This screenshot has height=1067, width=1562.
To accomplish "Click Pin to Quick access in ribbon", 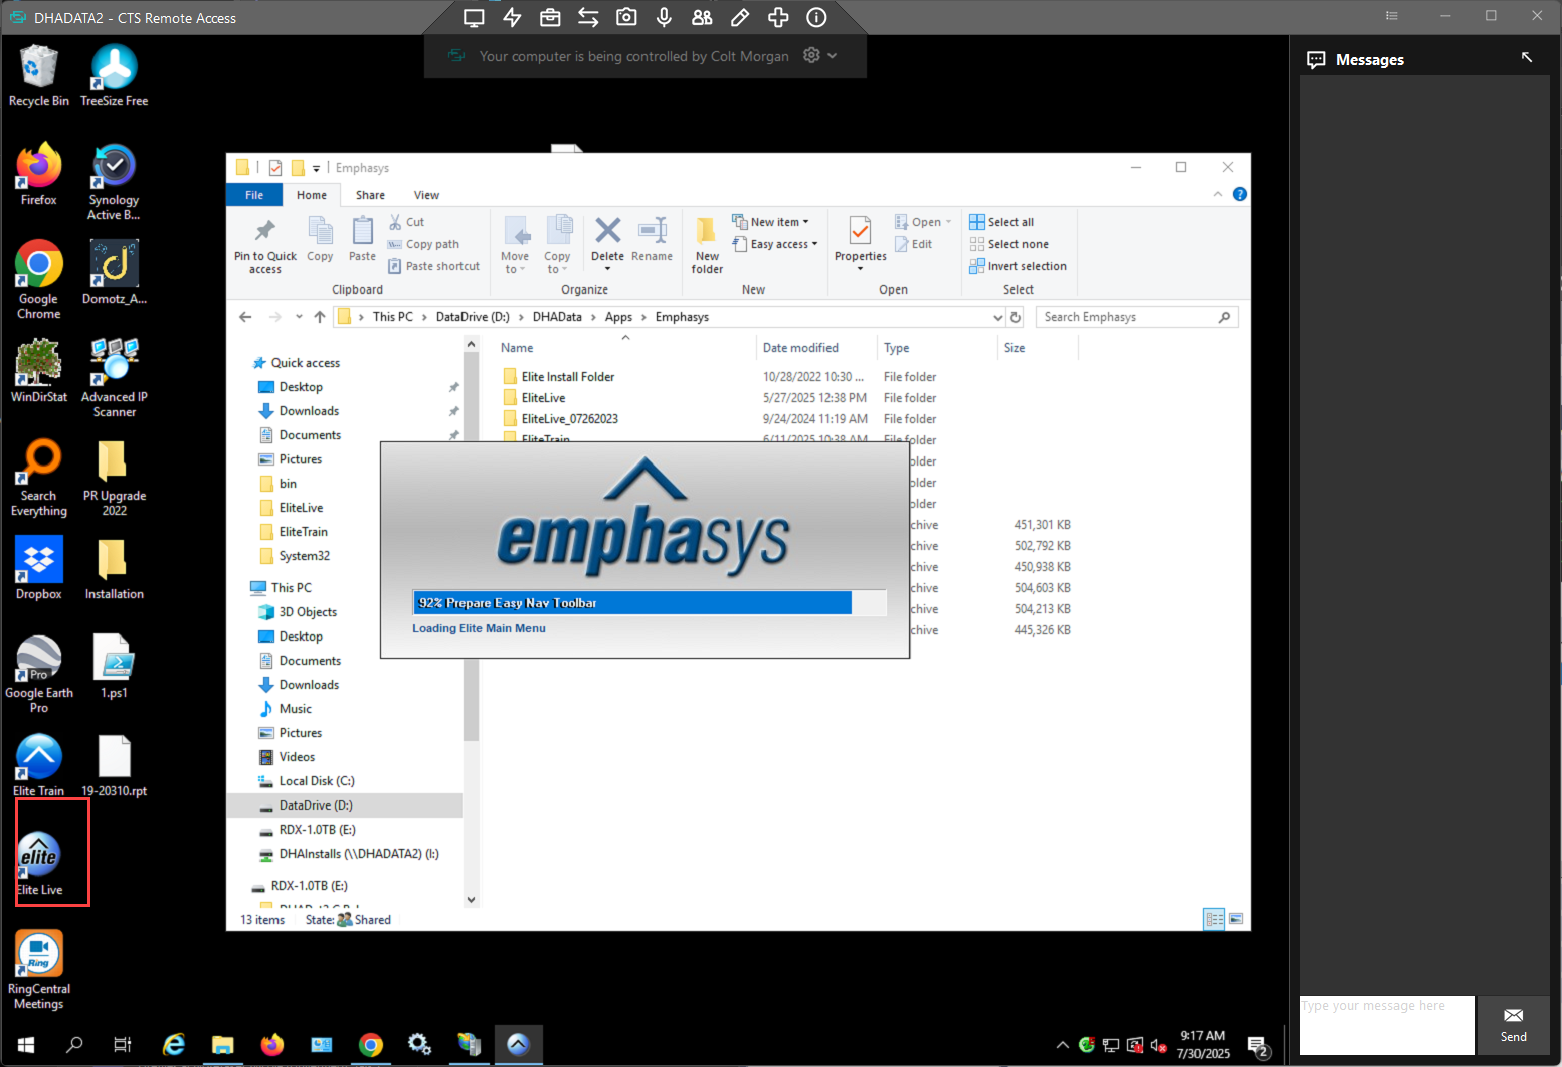I will (265, 245).
